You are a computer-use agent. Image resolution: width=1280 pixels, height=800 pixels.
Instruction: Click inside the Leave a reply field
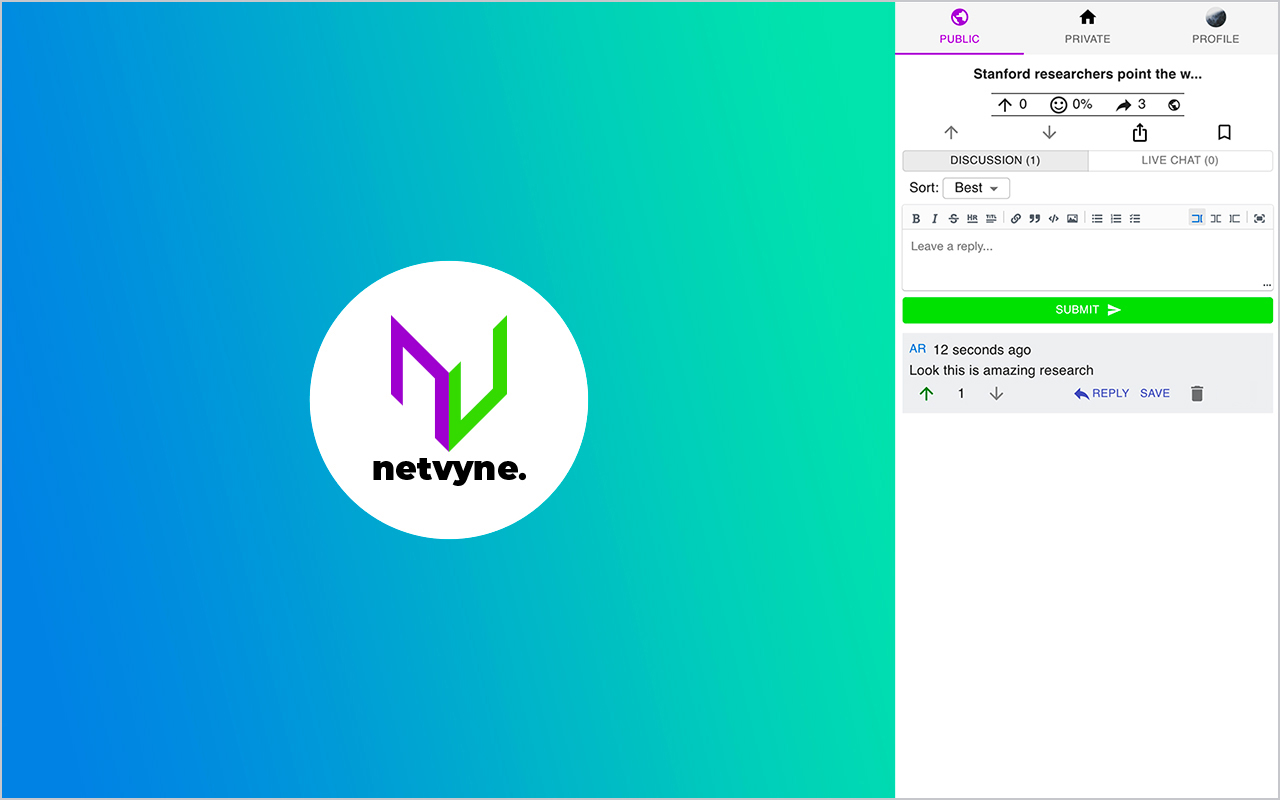point(1087,255)
